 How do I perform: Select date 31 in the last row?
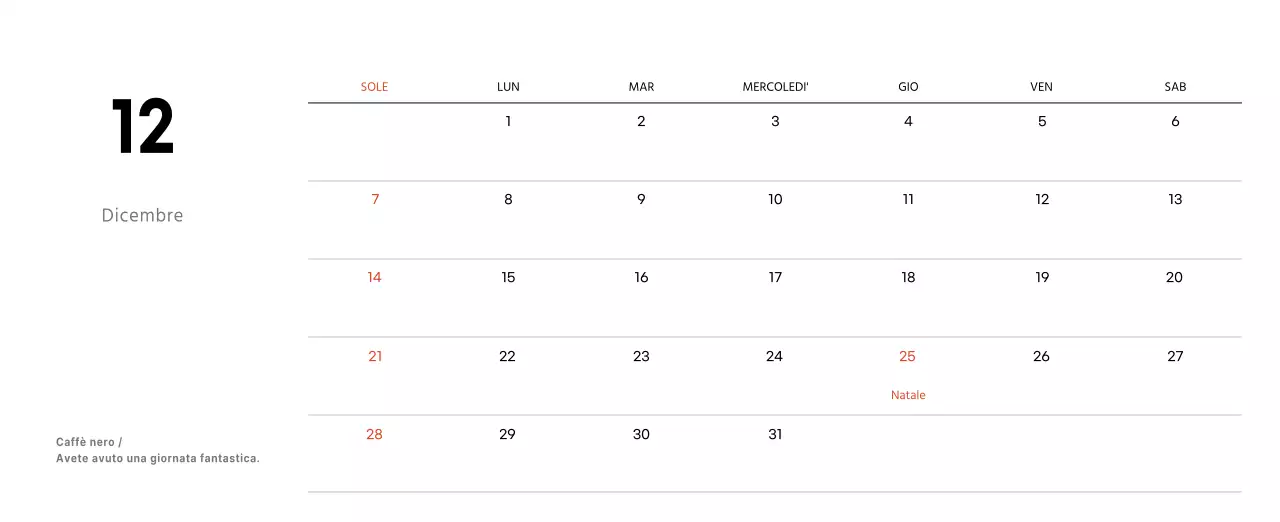(775, 434)
